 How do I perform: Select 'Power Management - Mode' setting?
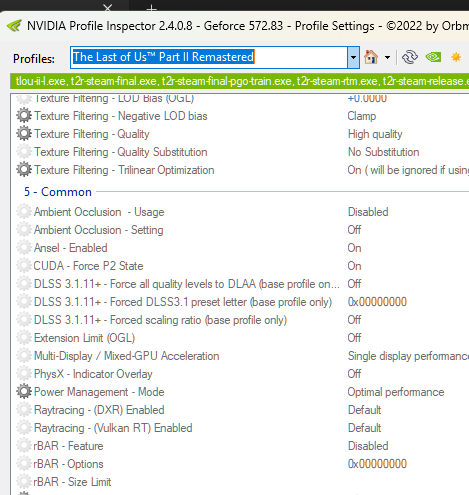click(99, 392)
